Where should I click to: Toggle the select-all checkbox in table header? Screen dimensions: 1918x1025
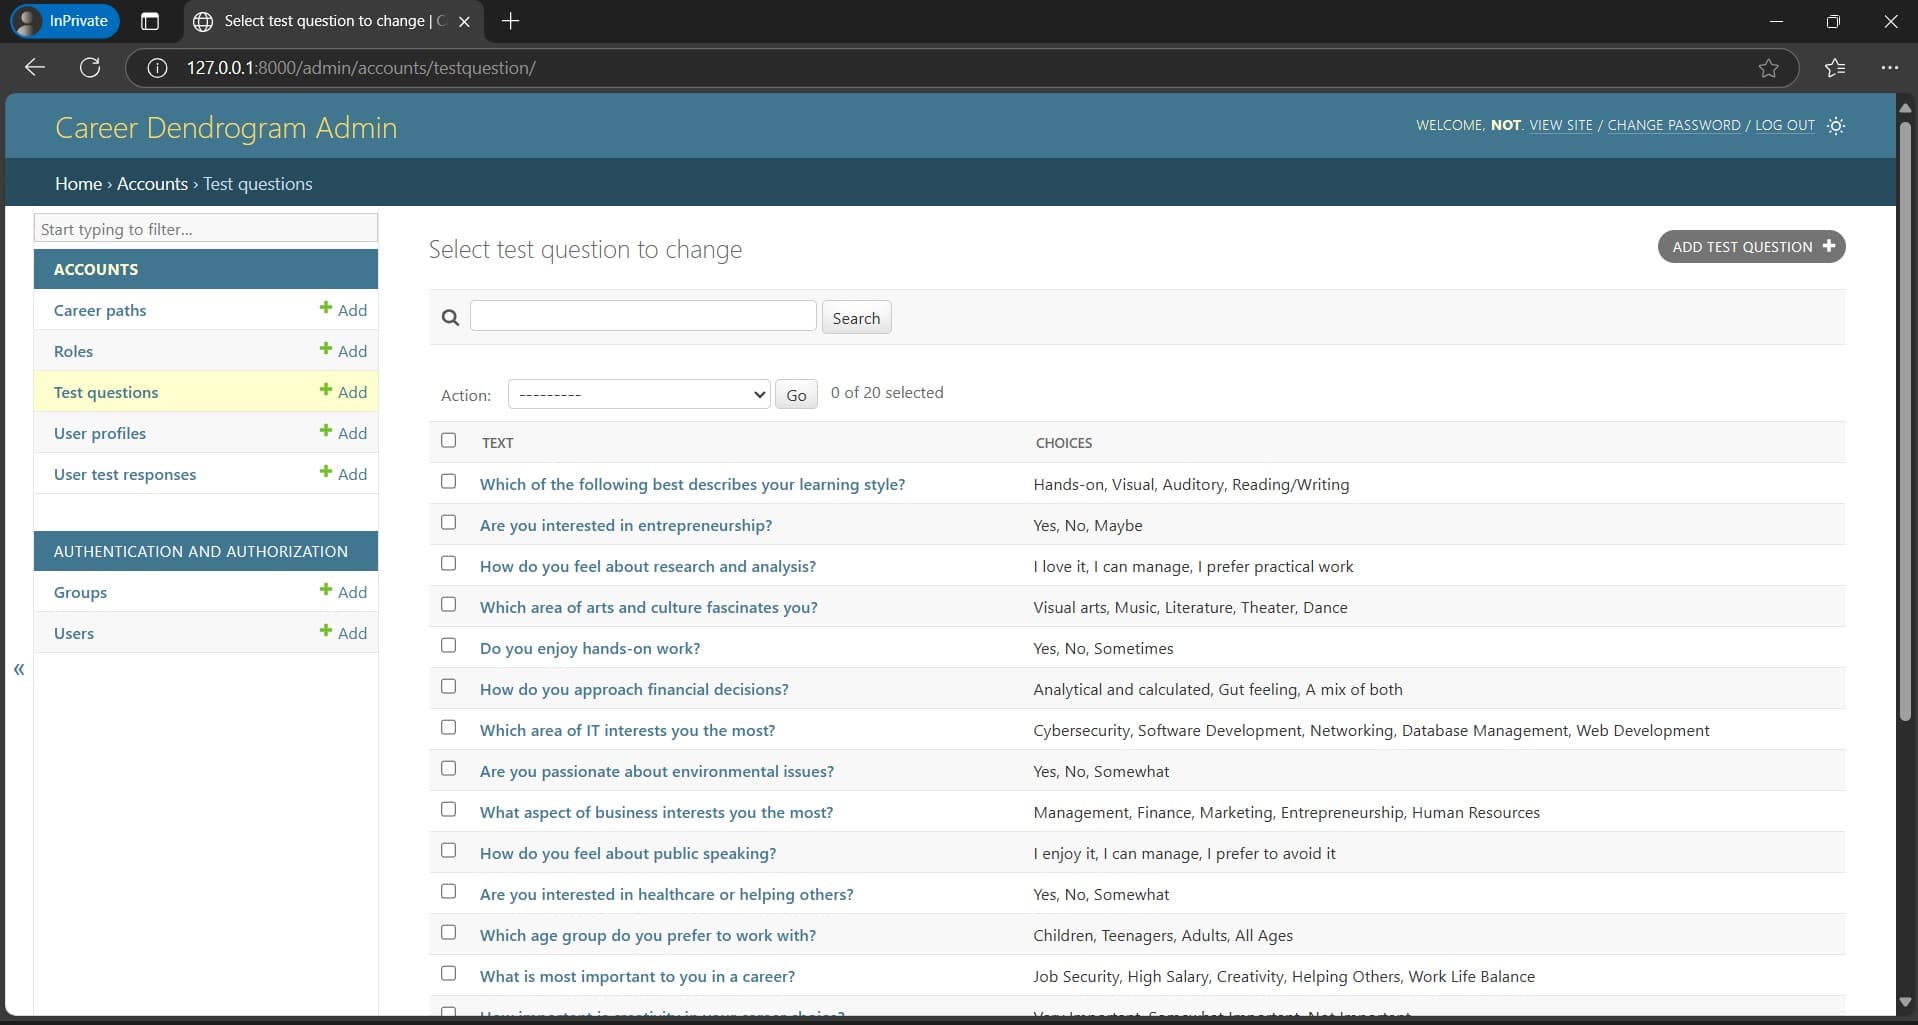[448, 440]
